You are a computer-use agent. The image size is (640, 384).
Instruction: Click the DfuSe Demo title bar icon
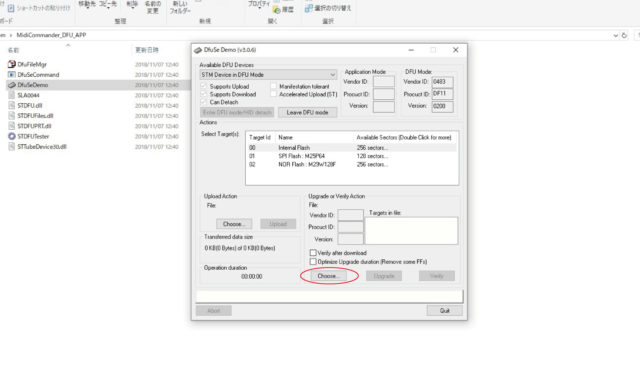[198, 50]
